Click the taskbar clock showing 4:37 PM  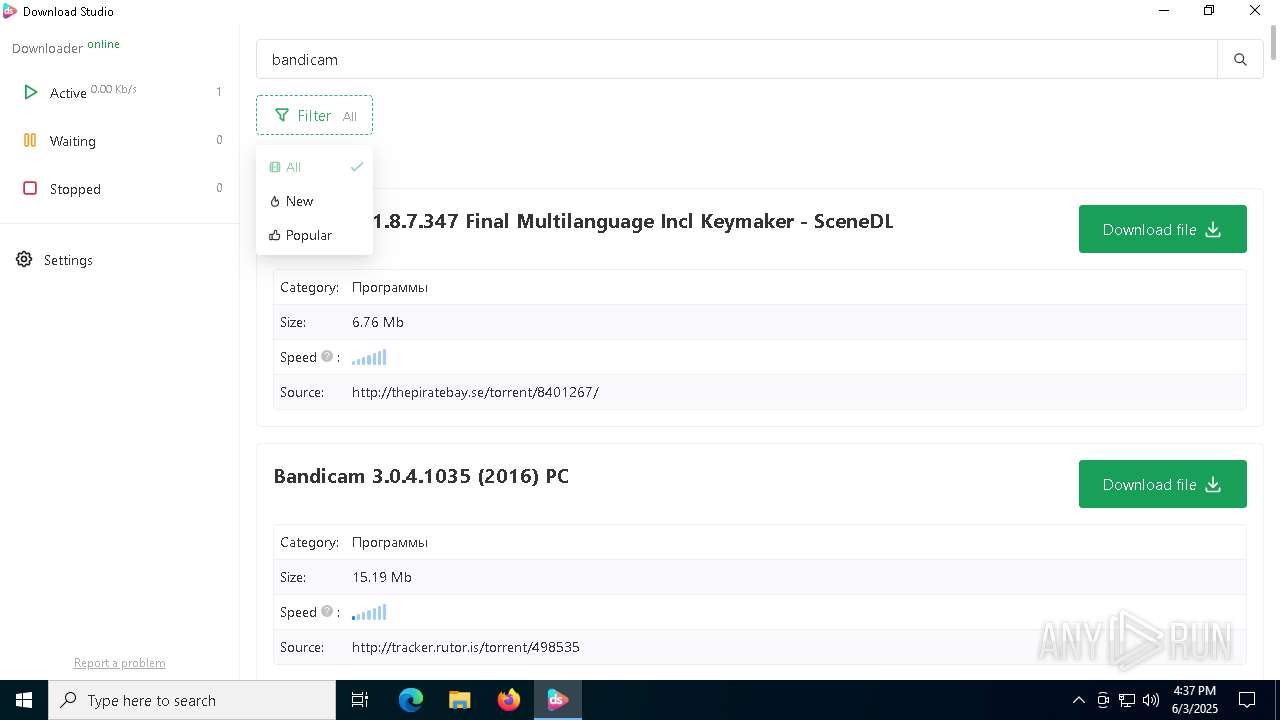pos(1194,700)
